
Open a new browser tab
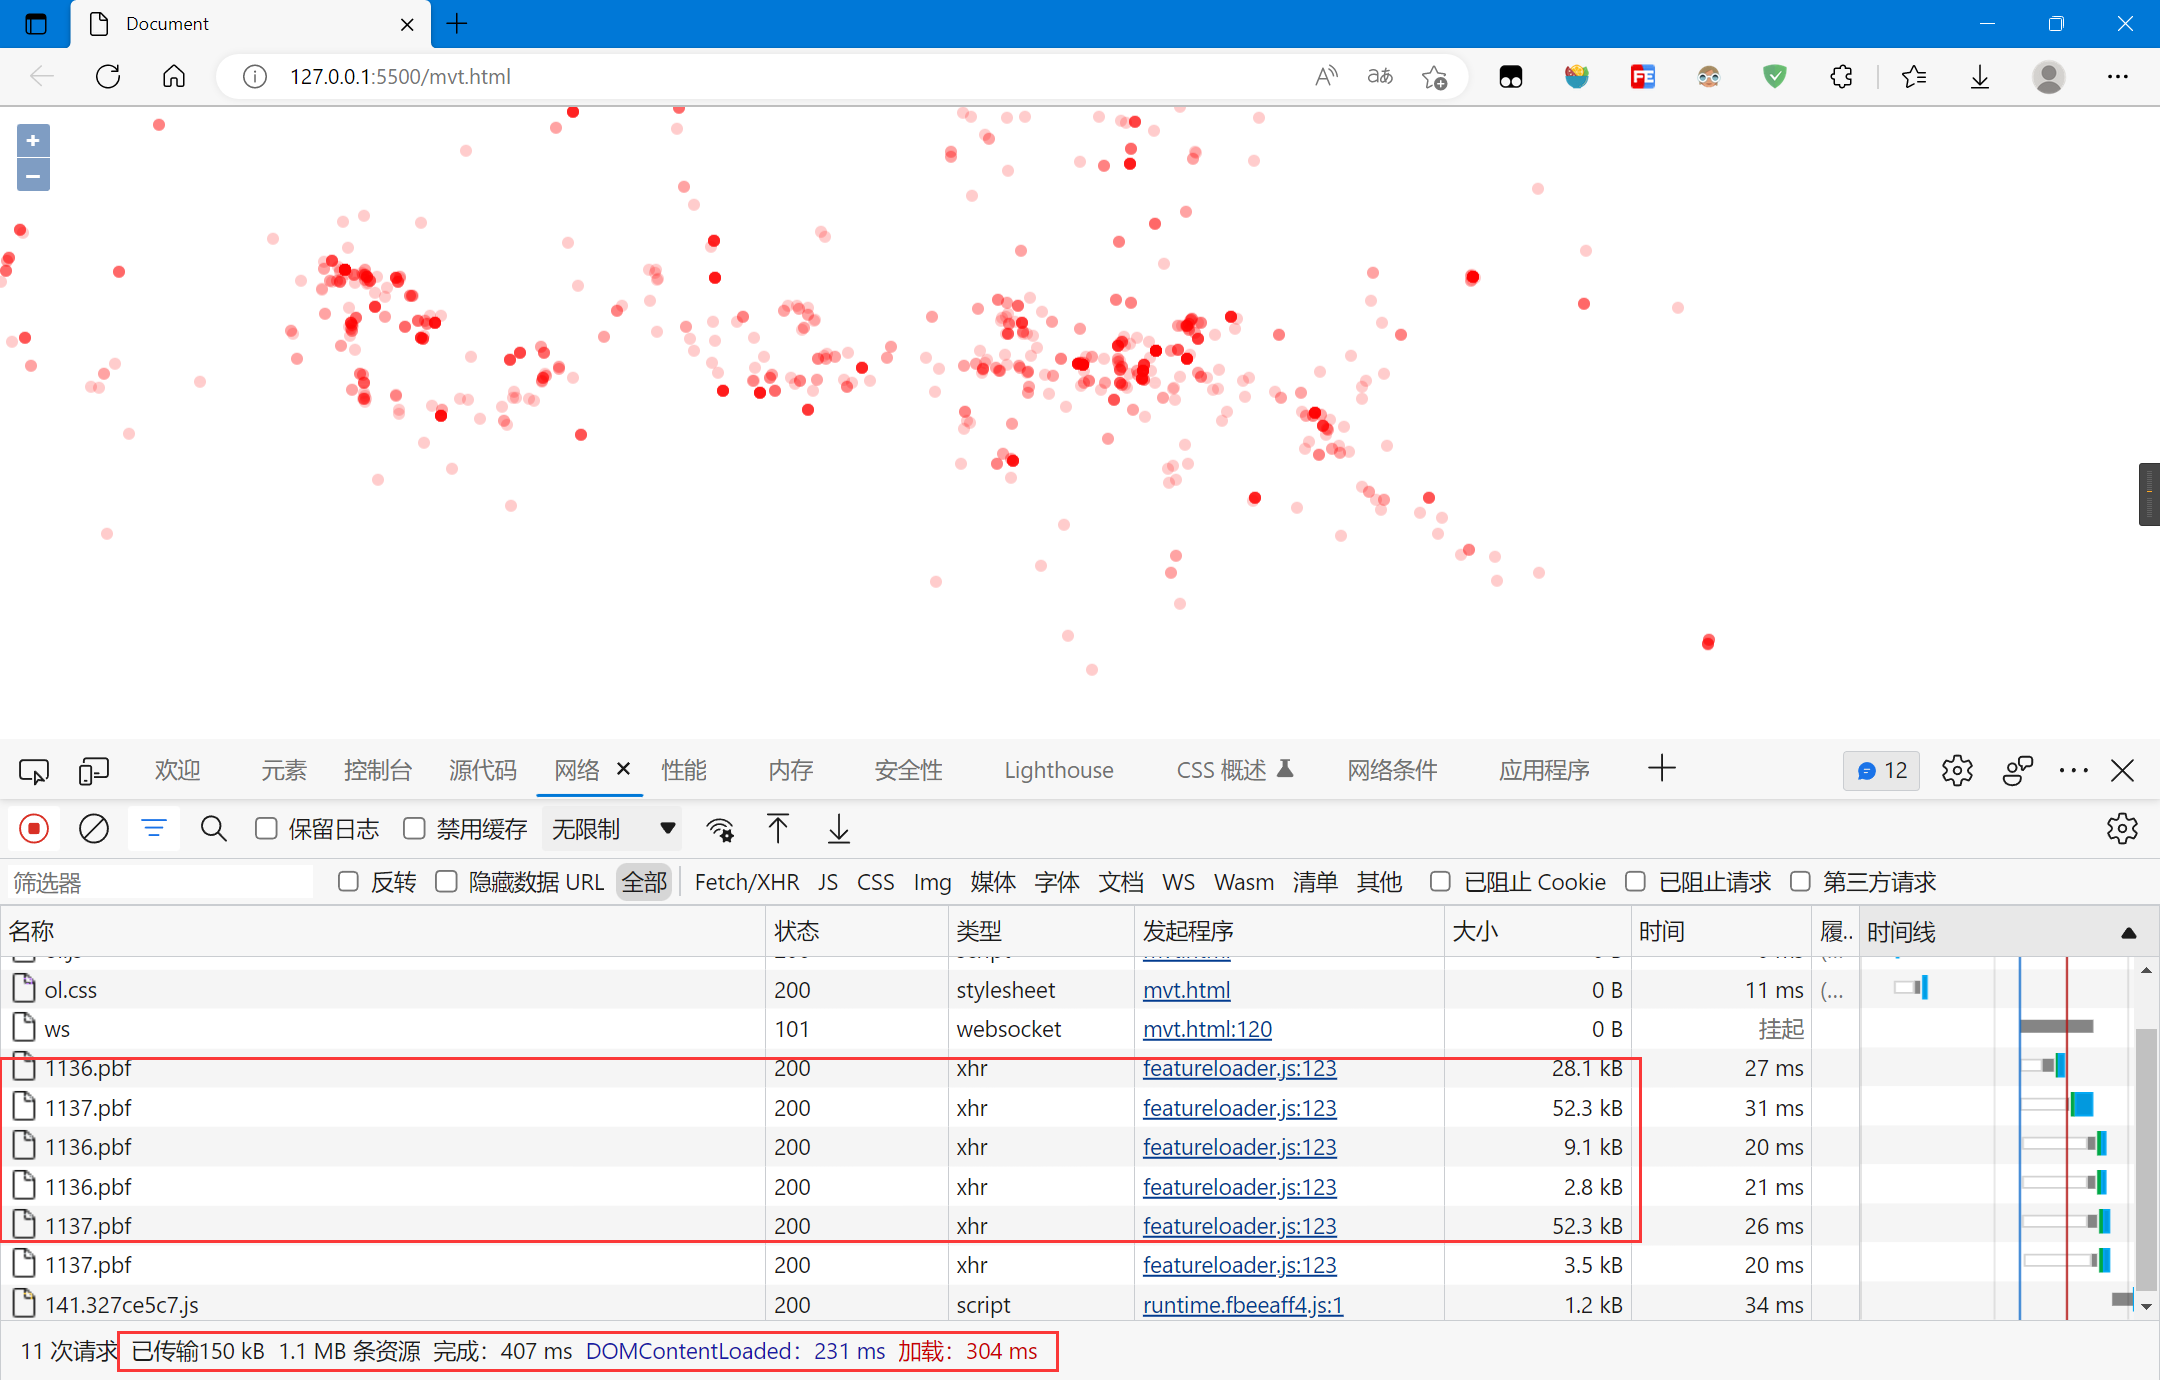[457, 23]
